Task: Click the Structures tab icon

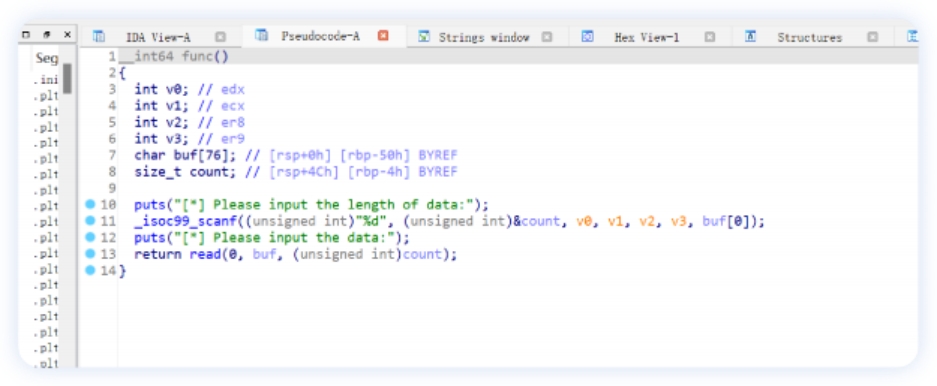Action: pos(751,36)
